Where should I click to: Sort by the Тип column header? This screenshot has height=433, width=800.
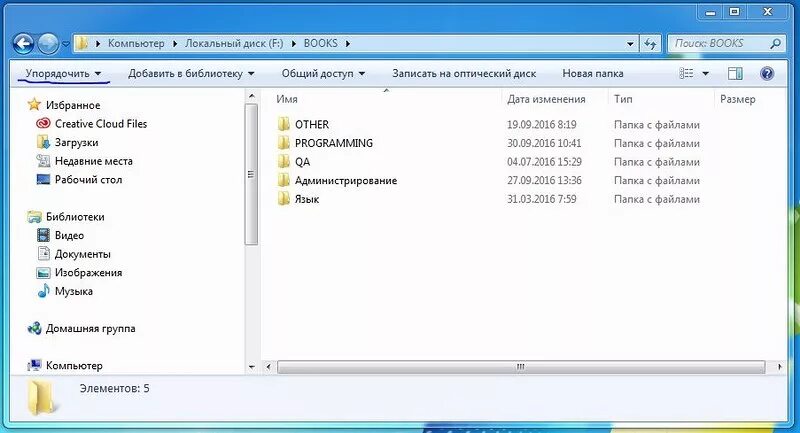(x=623, y=99)
